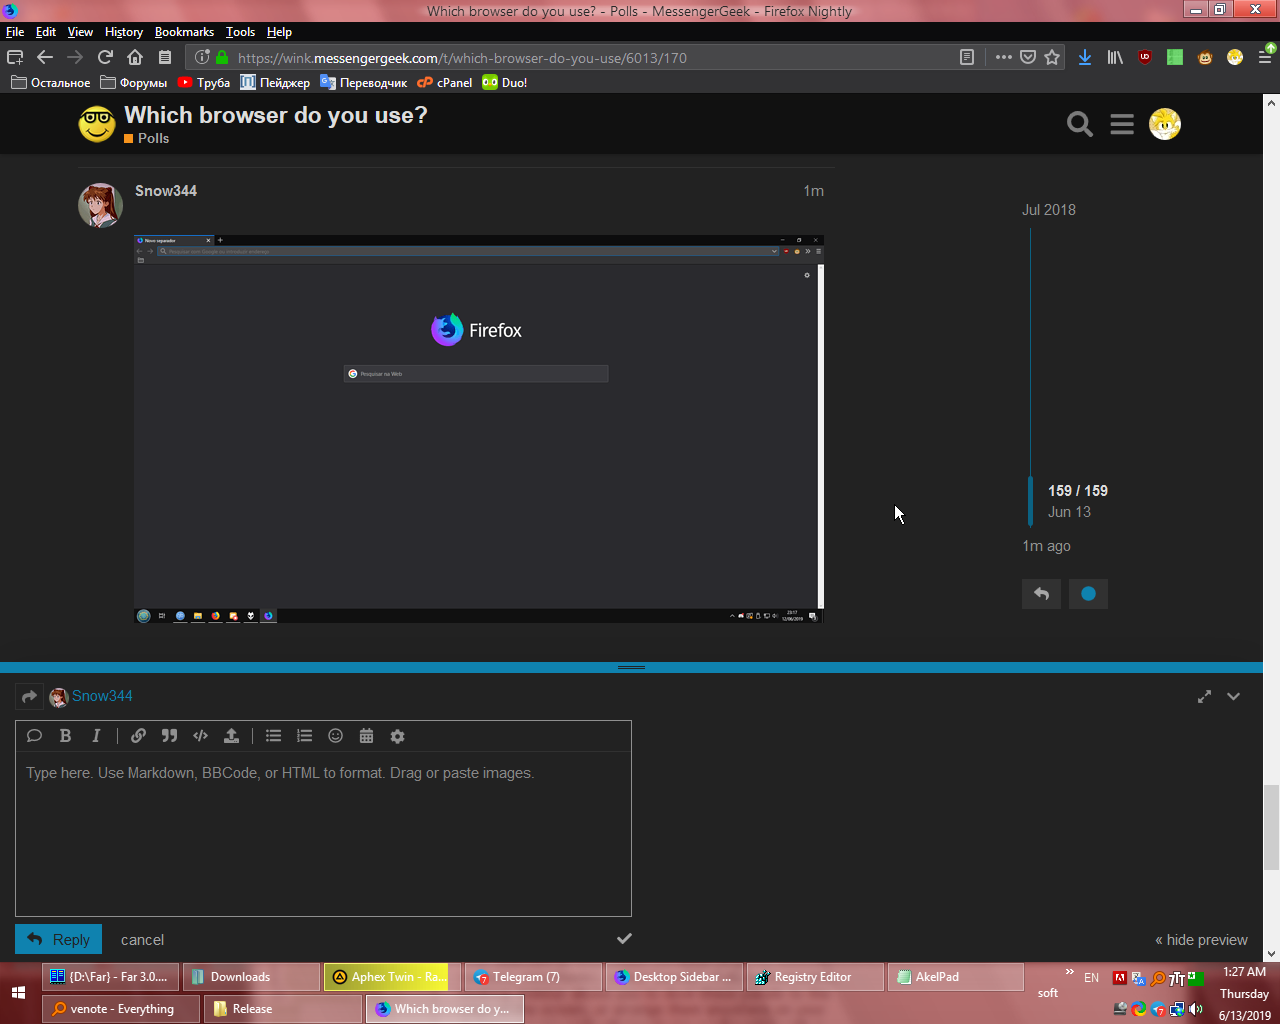This screenshot has width=1280, height=1024.
Task: Apply italic emphasis in the composer
Action: pyautogui.click(x=96, y=736)
